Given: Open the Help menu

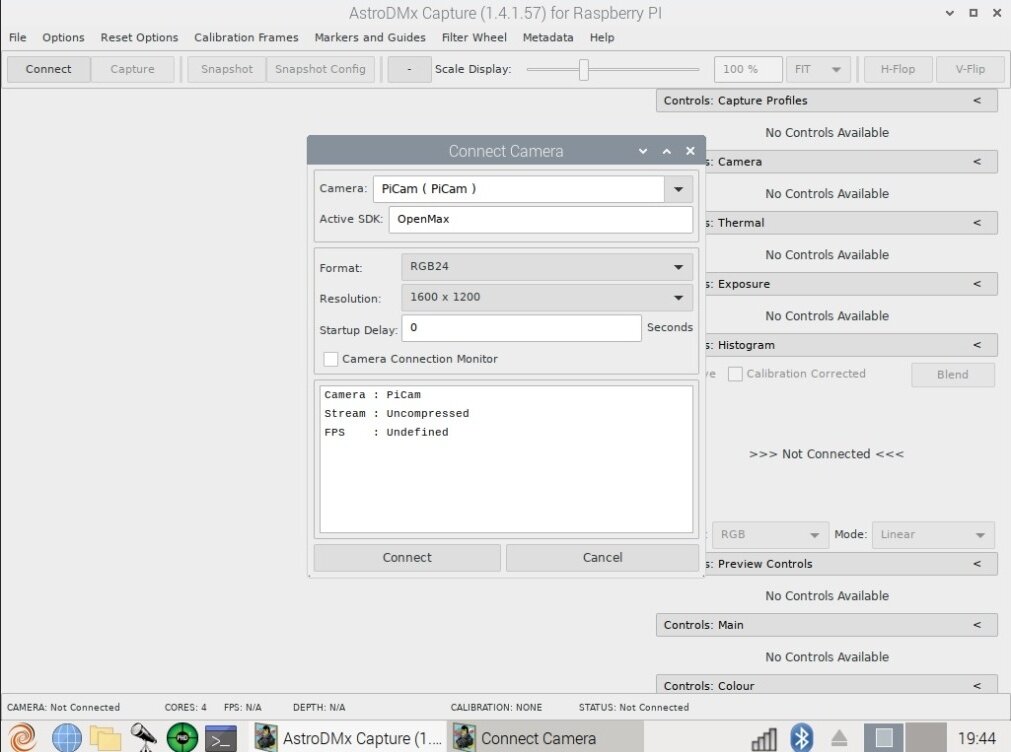Looking at the screenshot, I should tap(602, 37).
